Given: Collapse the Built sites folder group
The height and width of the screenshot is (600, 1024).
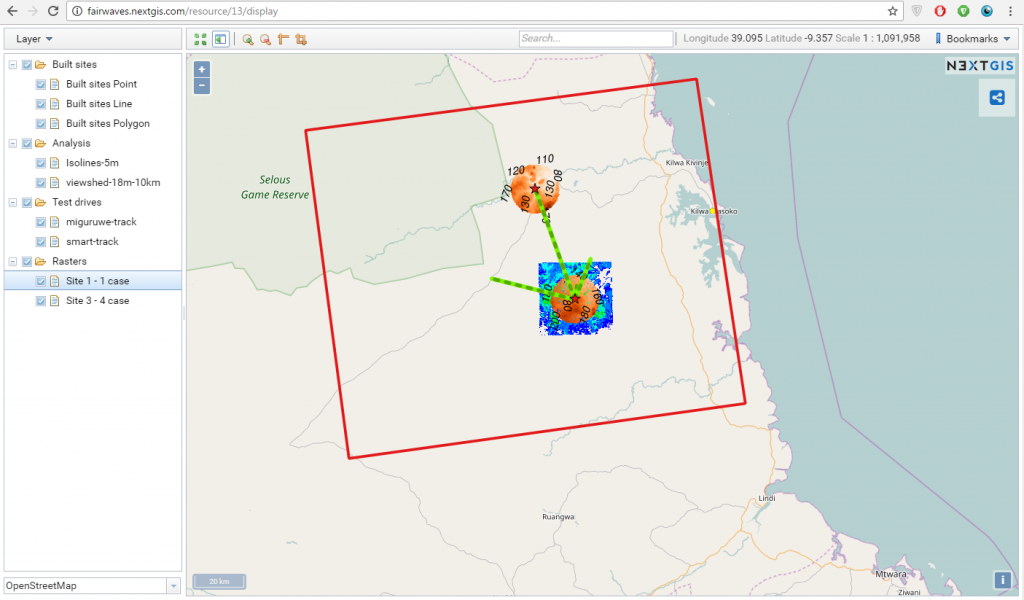Looking at the screenshot, I should pos(12,65).
